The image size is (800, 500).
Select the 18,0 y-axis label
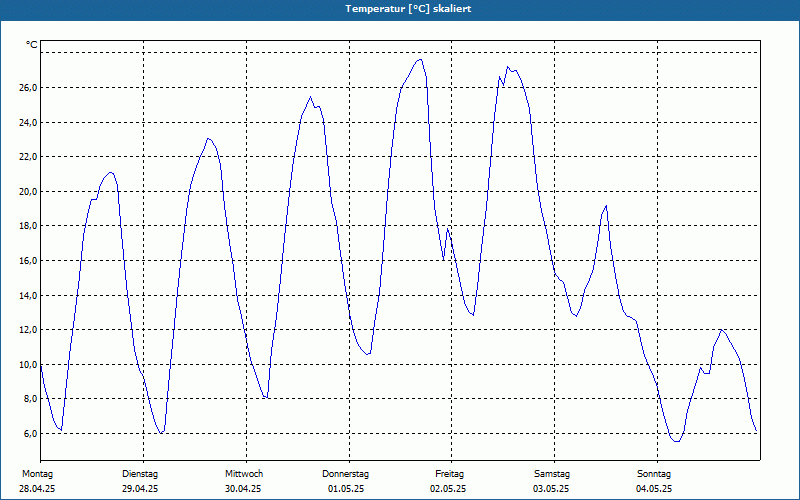tap(28, 226)
